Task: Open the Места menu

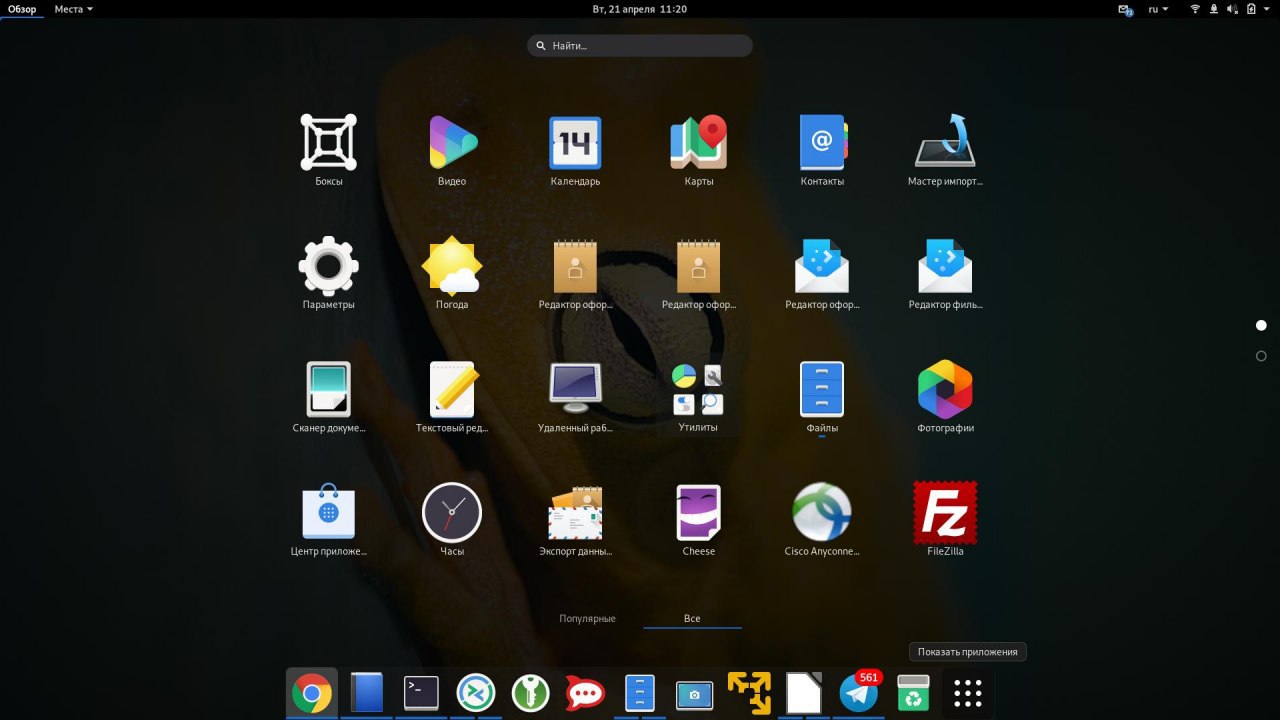Action: pos(74,9)
